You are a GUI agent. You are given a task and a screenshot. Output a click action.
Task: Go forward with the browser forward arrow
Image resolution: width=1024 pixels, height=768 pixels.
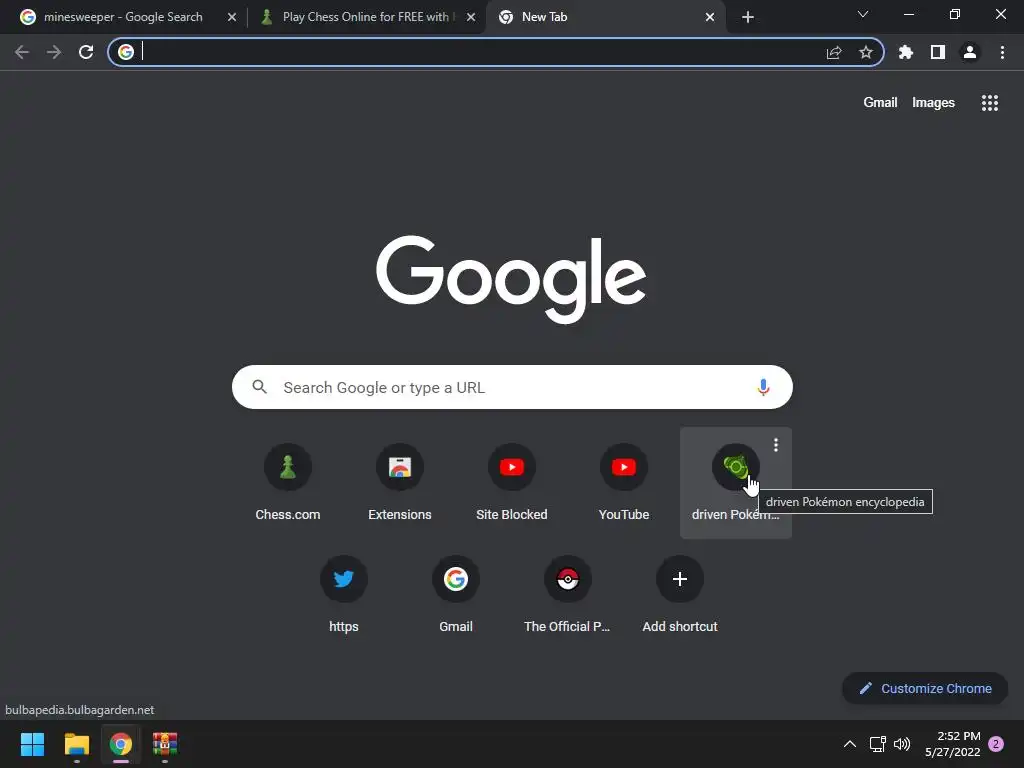(x=54, y=52)
